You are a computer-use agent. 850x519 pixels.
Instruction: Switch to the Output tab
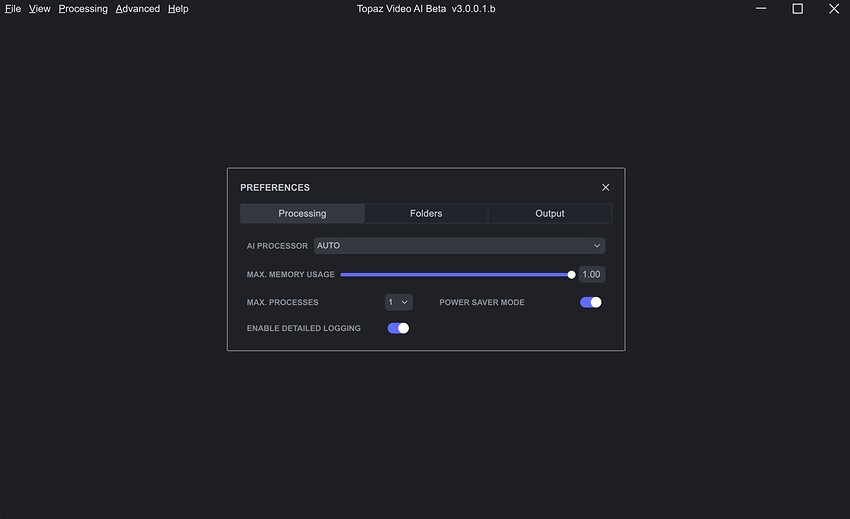tap(550, 214)
